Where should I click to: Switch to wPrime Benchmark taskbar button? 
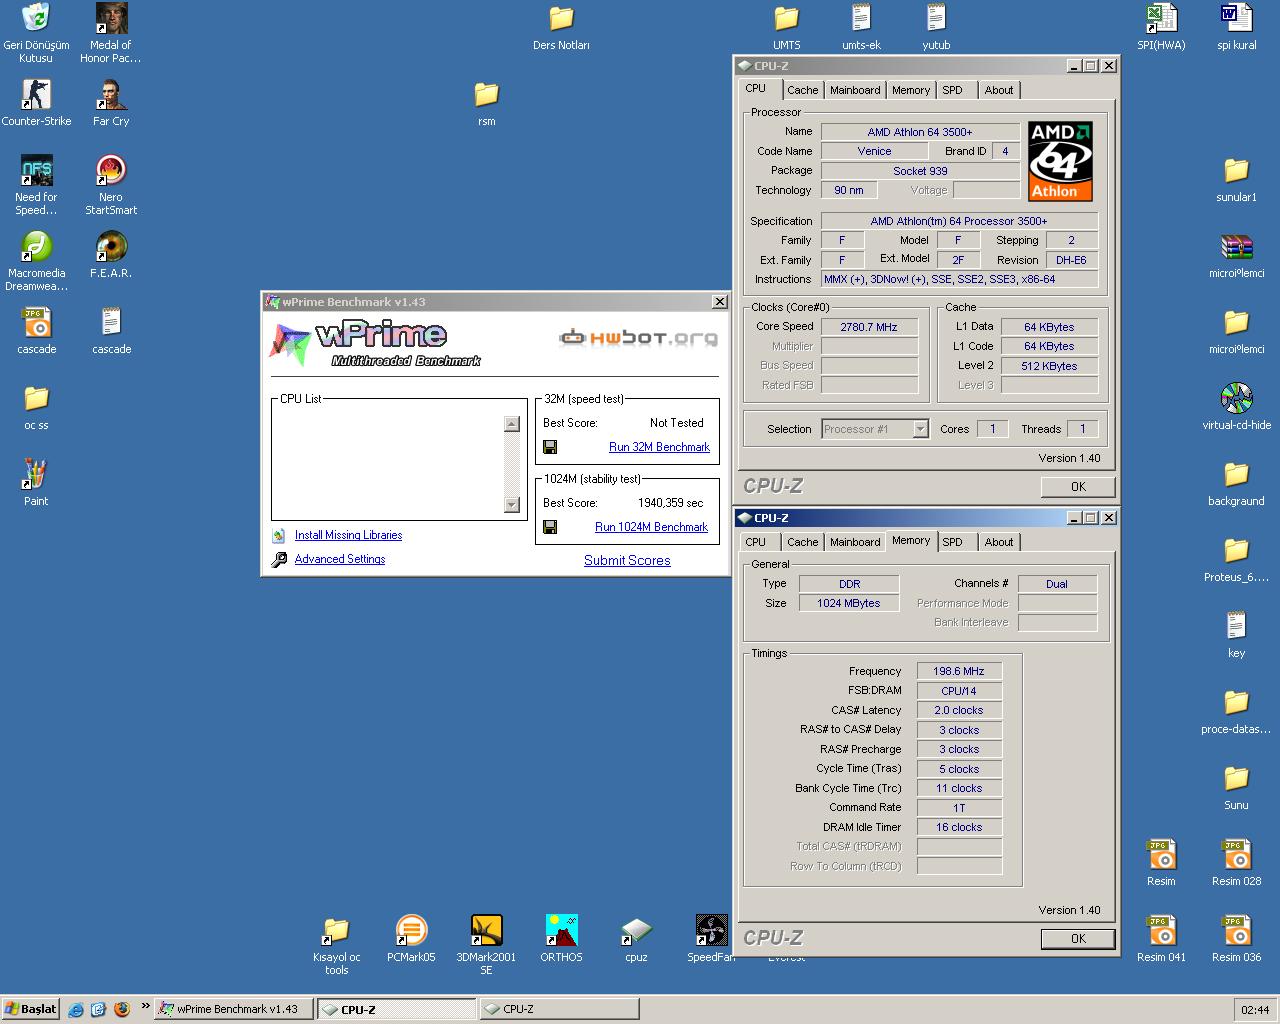point(233,1009)
